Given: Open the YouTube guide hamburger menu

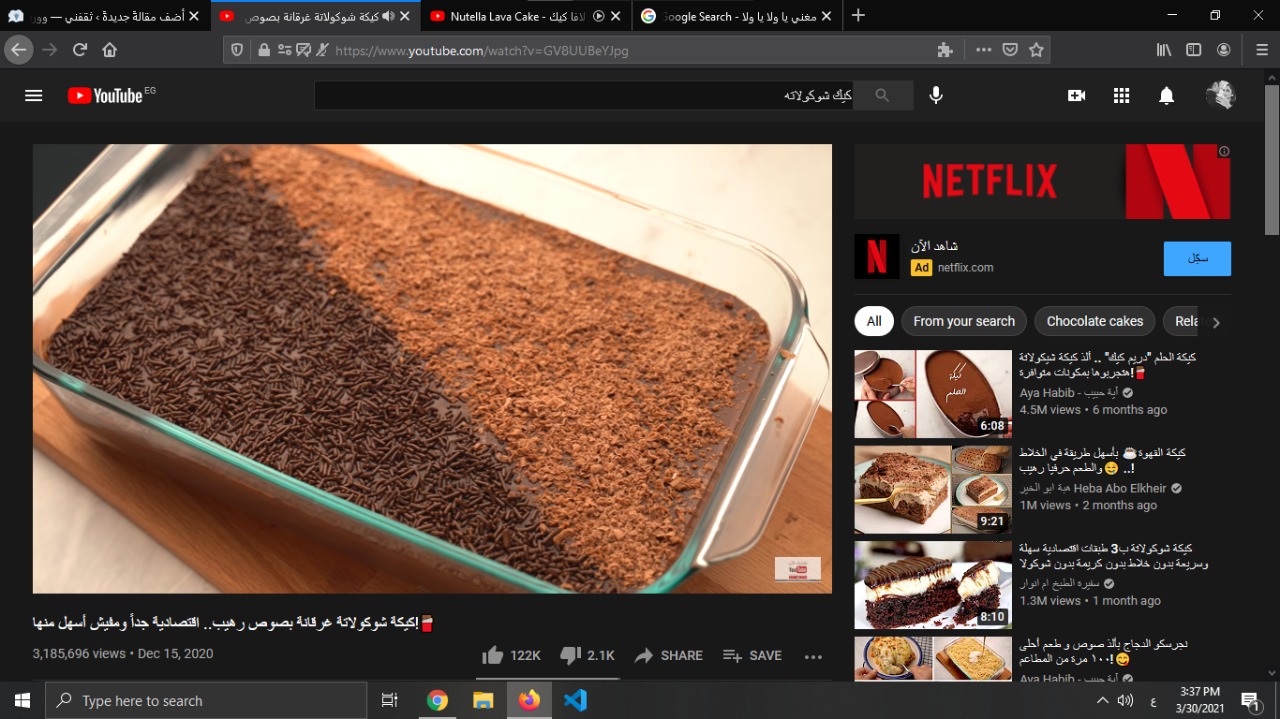Looking at the screenshot, I should [34, 95].
